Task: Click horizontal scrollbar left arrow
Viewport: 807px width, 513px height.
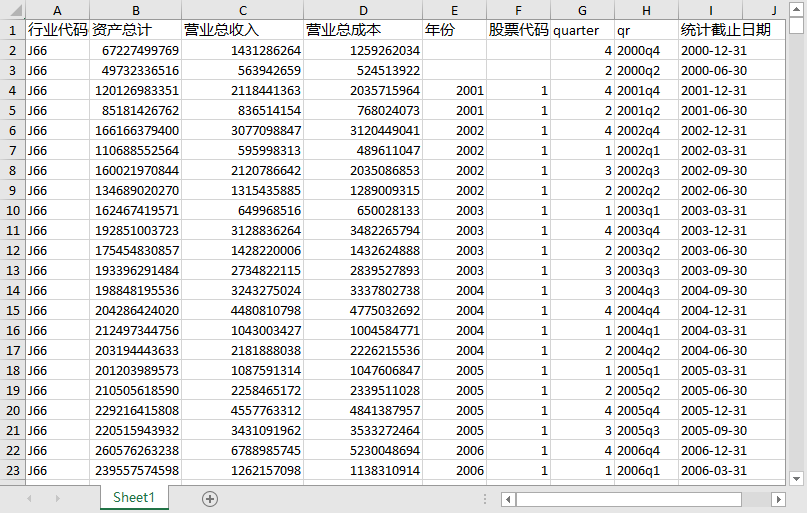Action: point(508,499)
